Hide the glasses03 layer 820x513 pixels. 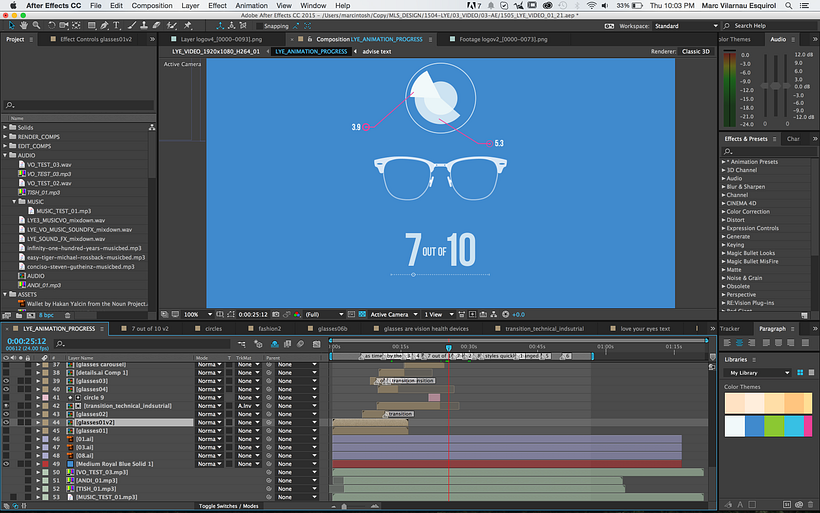tap(6, 381)
